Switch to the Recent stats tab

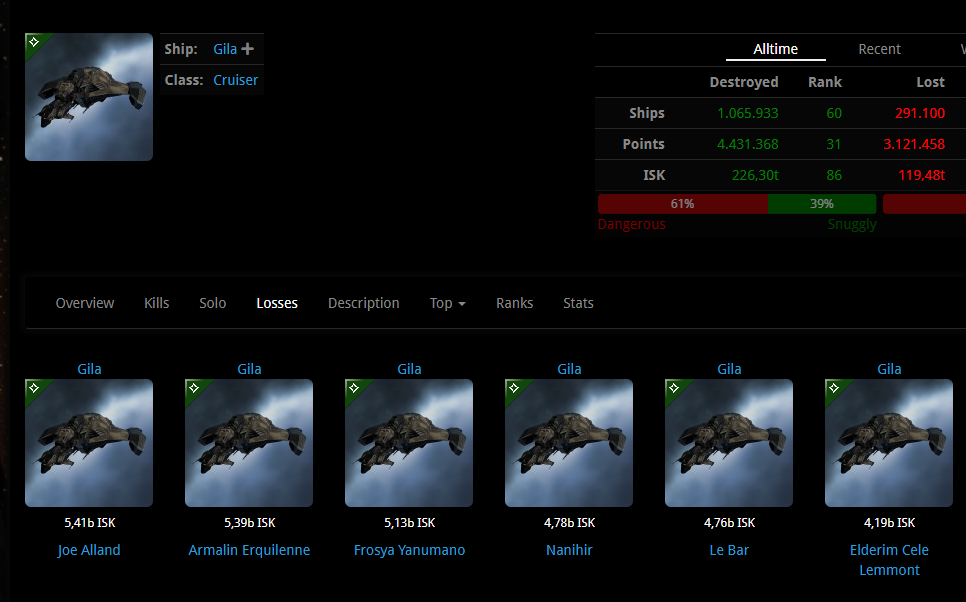(x=879, y=49)
